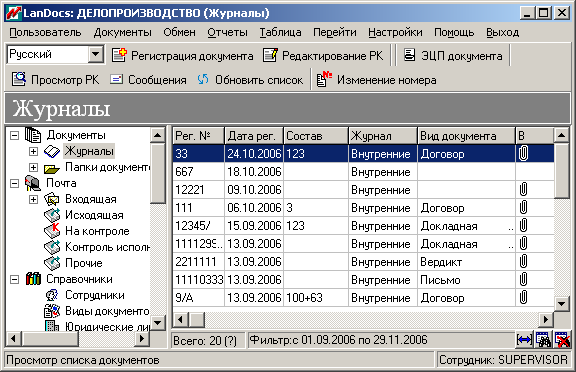This screenshot has height=372, width=576.
Task: Open the Обмен menu
Action: pos(179,33)
